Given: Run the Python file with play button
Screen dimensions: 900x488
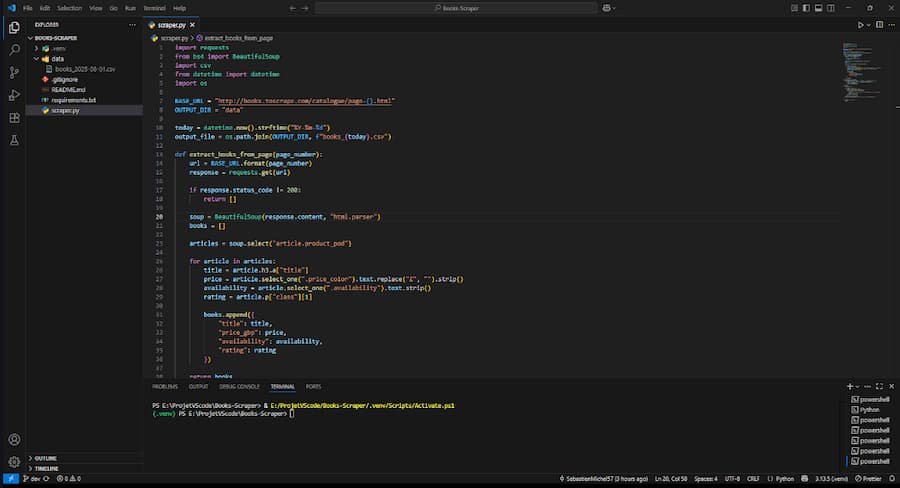Looking at the screenshot, I should 861,24.
